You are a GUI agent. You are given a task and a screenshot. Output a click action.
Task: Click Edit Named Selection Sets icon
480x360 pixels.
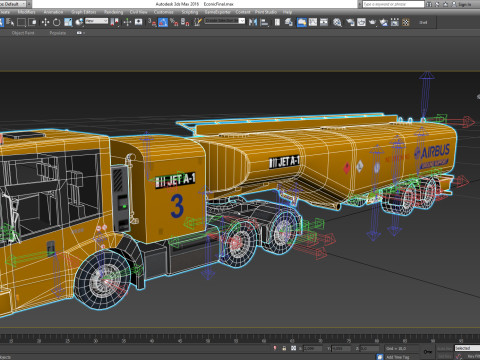(198, 22)
